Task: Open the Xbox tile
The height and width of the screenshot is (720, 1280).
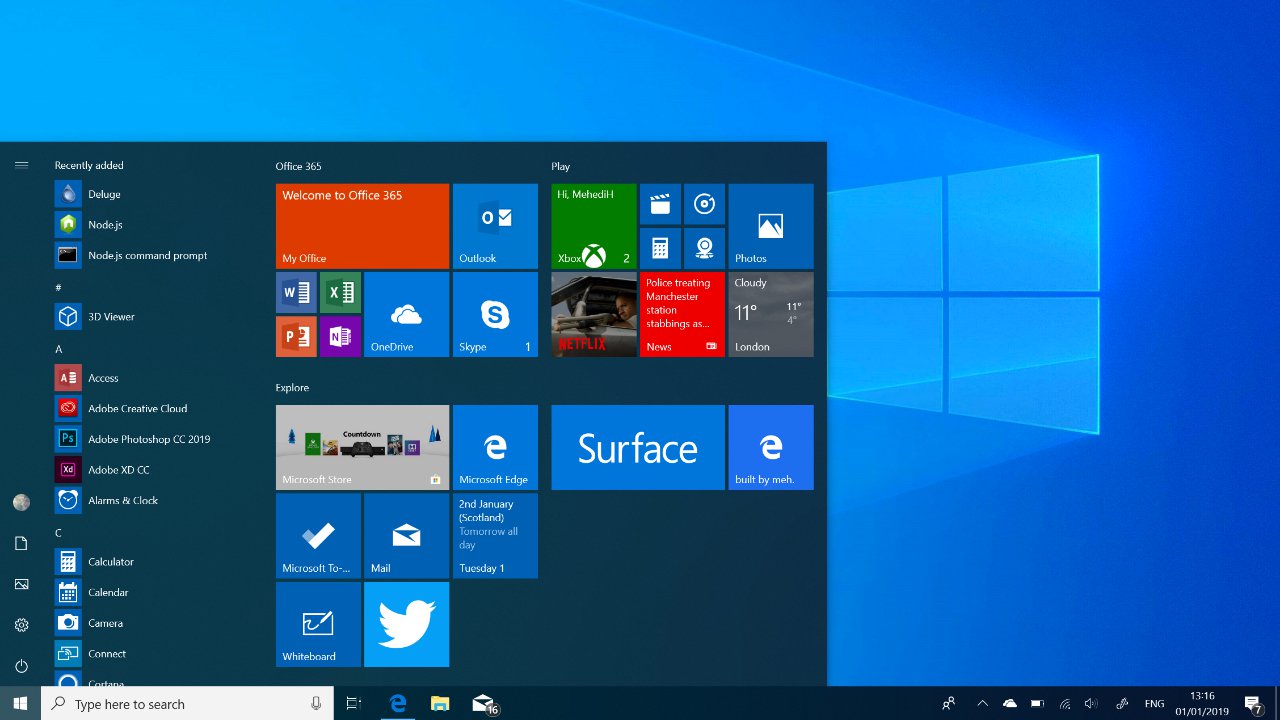Action: (592, 226)
